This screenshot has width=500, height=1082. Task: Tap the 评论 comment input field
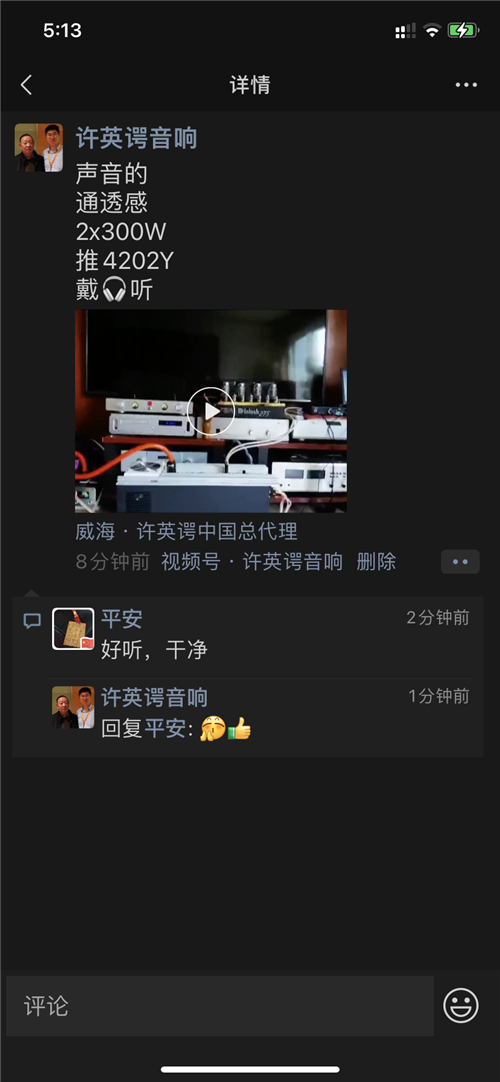click(220, 1005)
